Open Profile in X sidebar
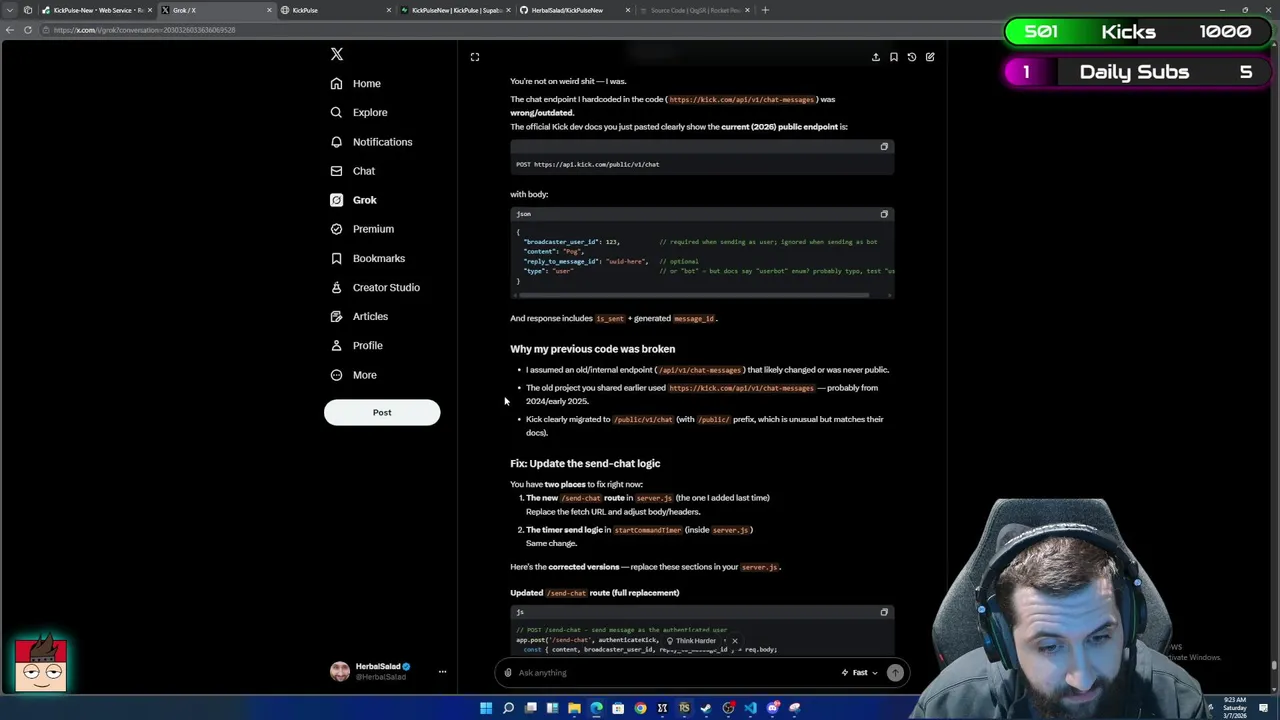This screenshot has width=1280, height=720. (357, 345)
